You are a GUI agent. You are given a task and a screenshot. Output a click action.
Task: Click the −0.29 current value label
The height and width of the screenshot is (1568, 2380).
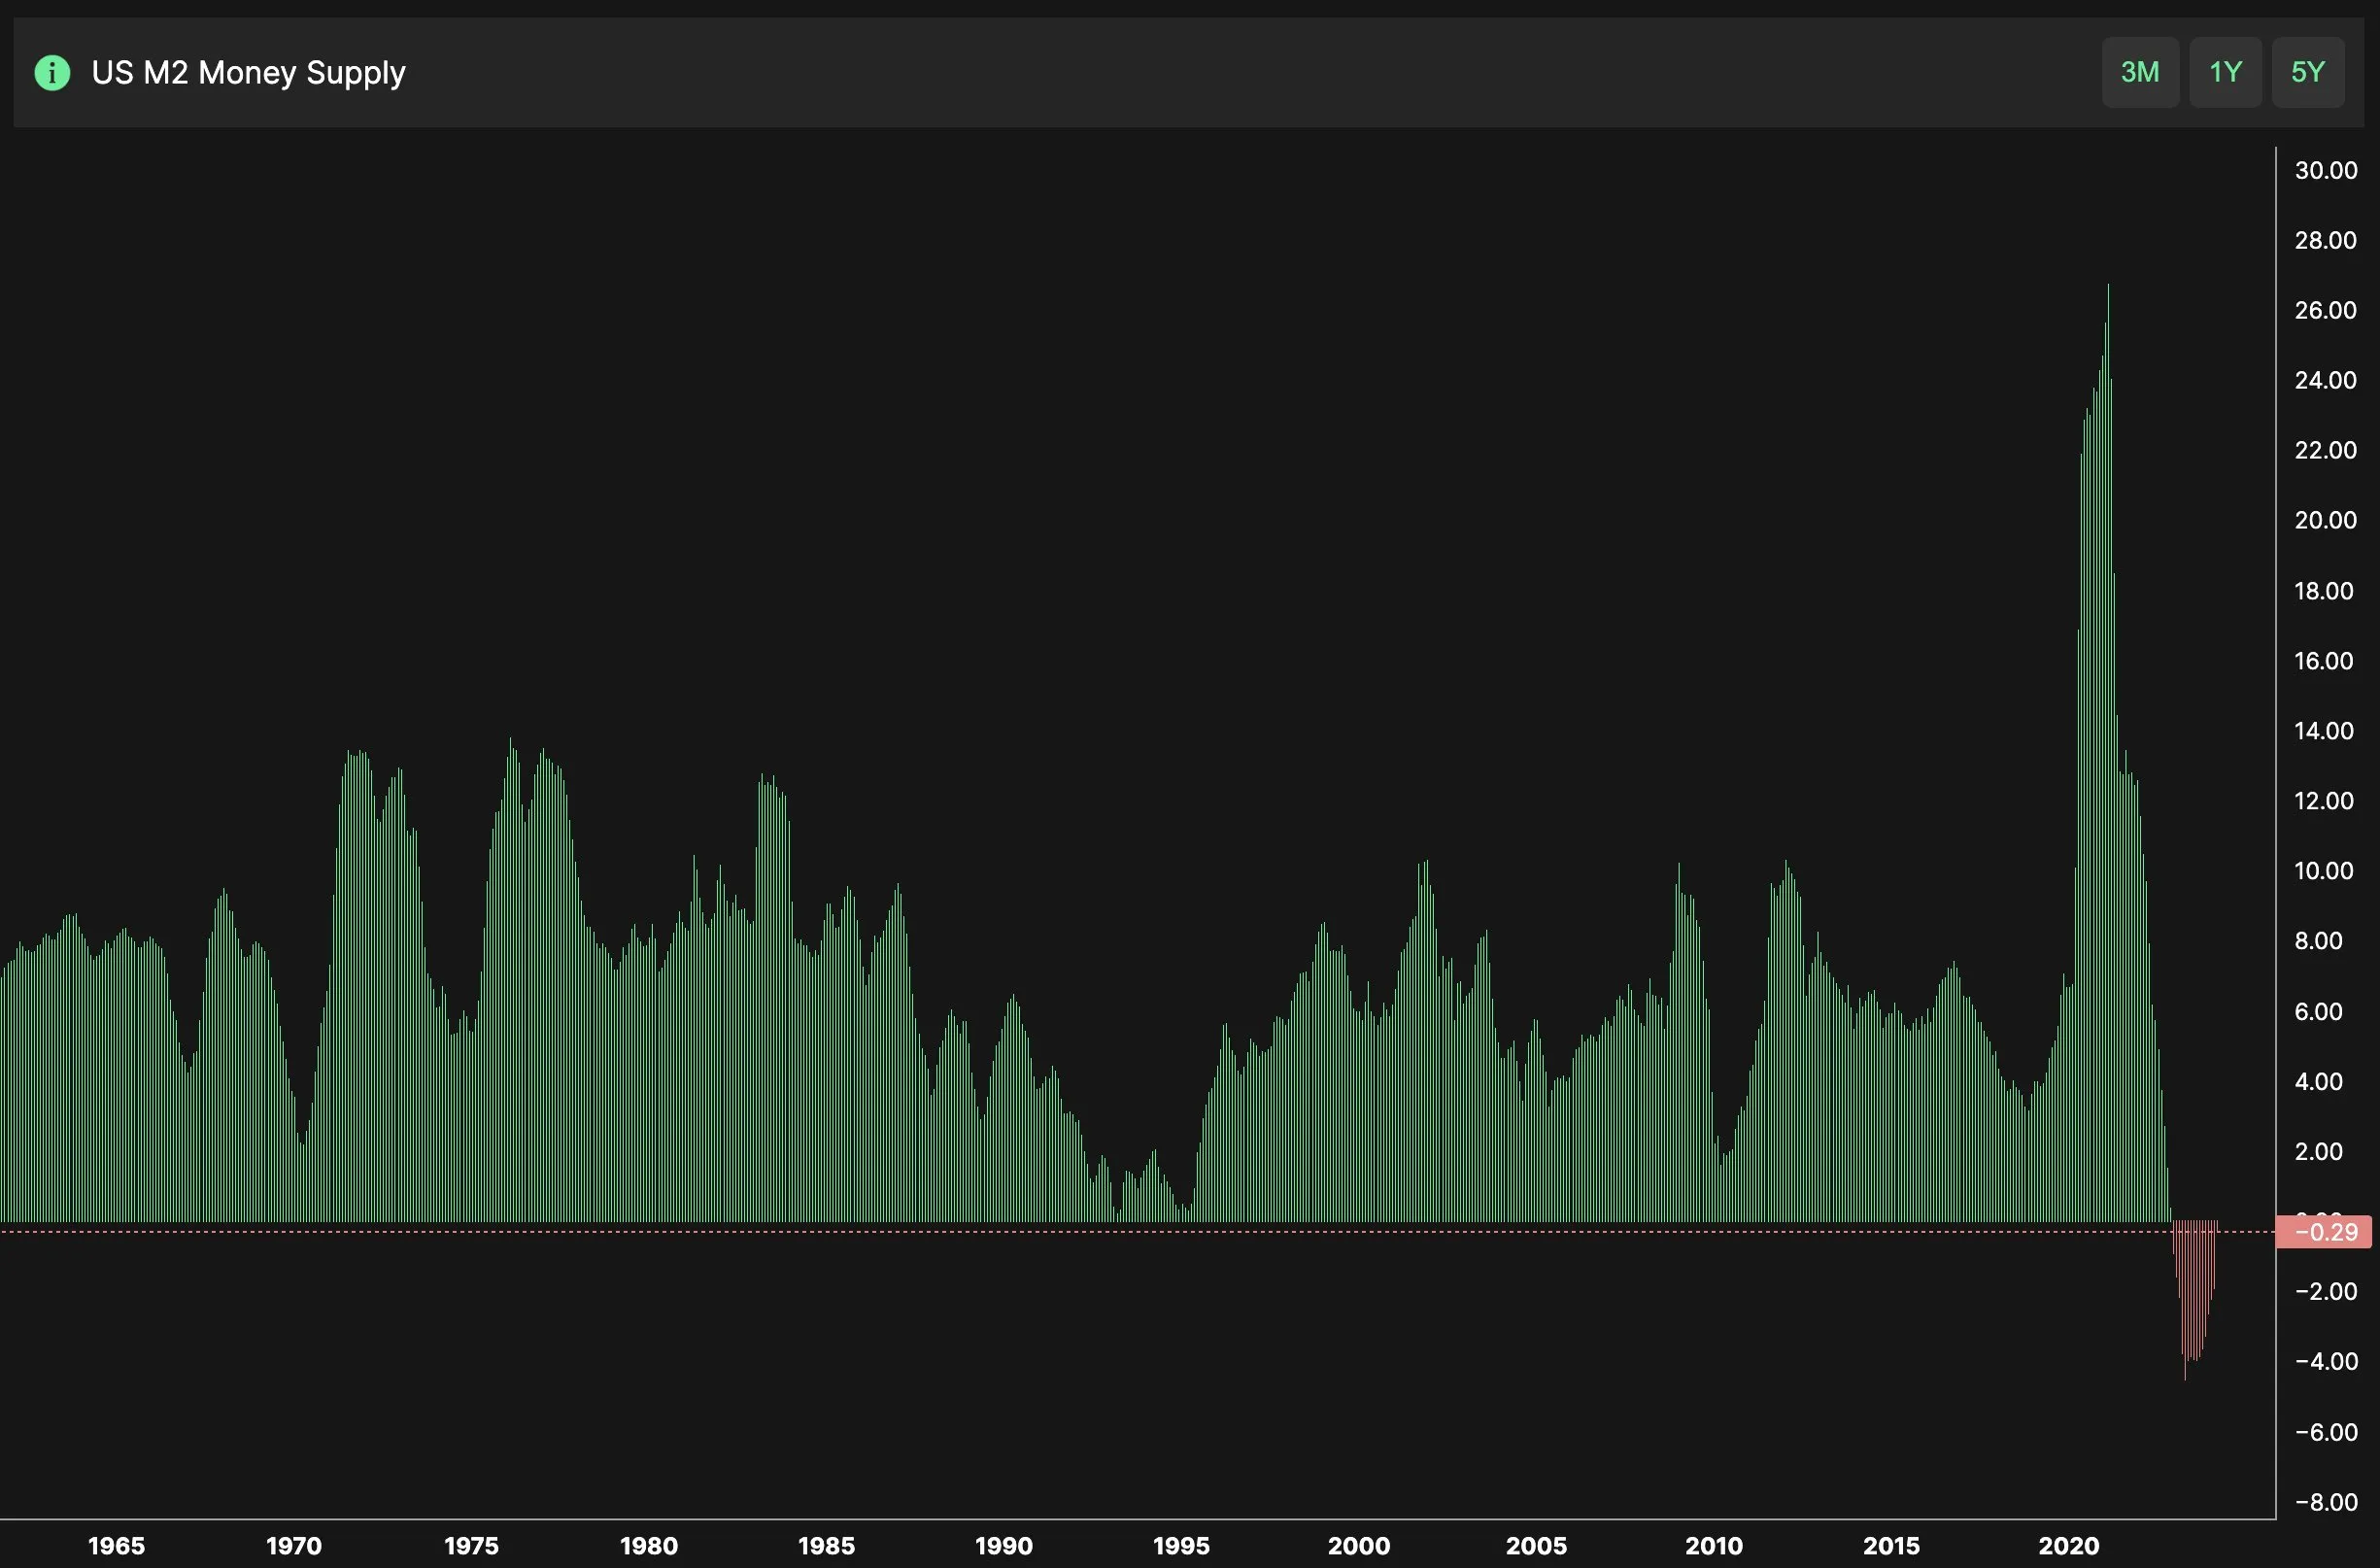[x=2325, y=1233]
